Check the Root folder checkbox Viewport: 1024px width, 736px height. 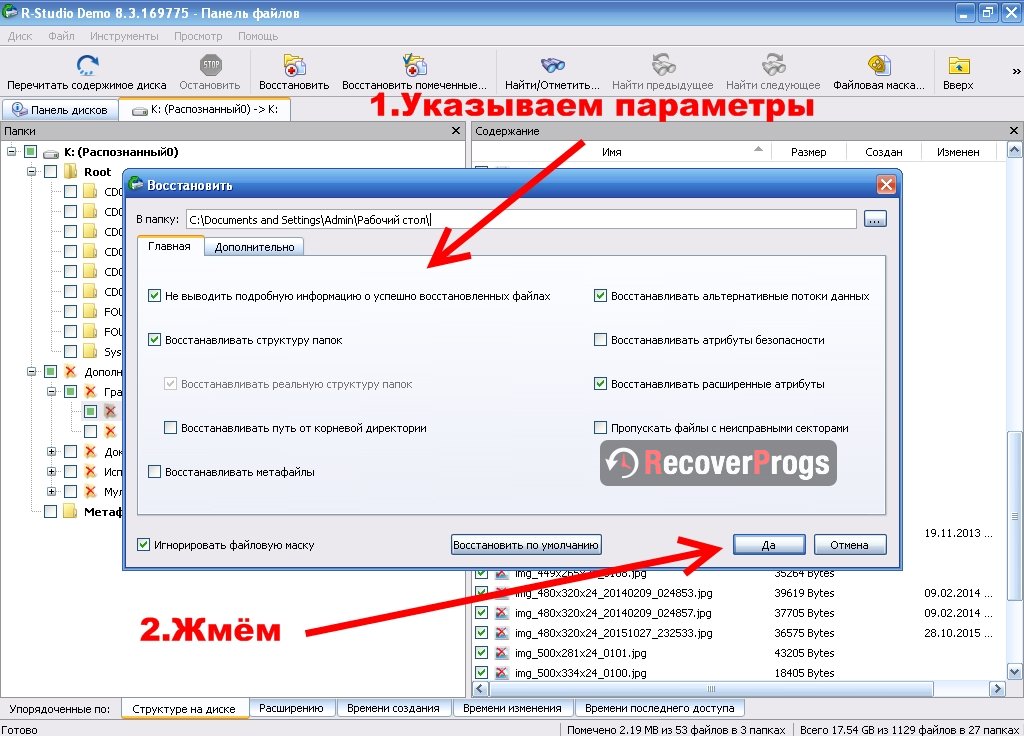pos(50,172)
